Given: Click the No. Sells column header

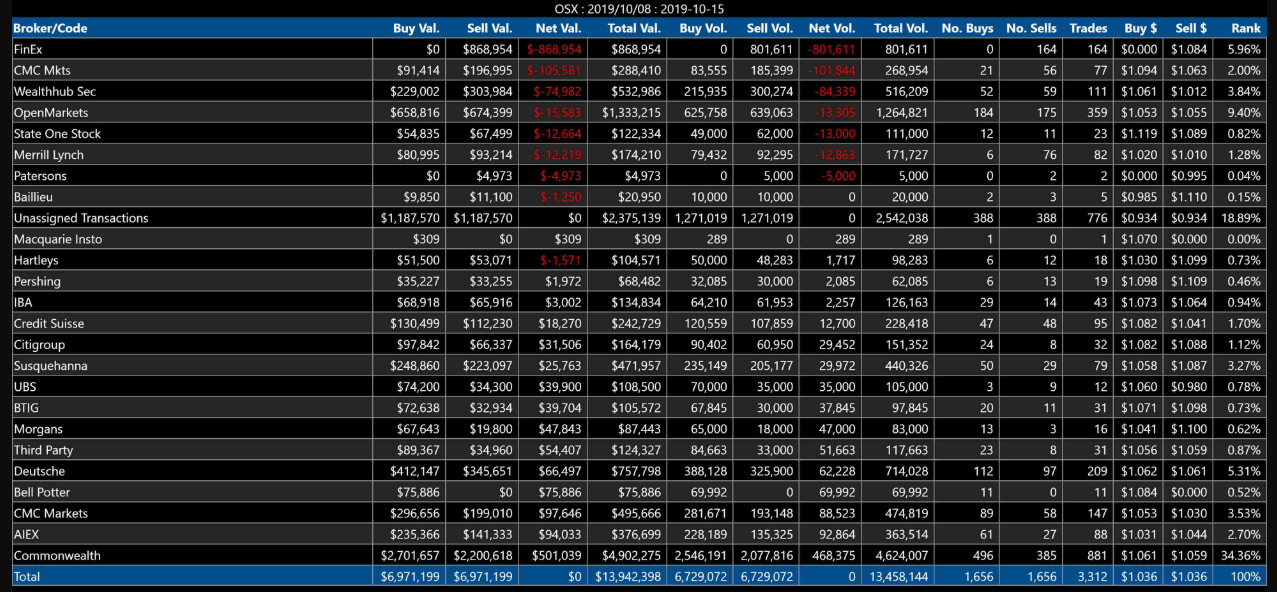Looking at the screenshot, I should 1031,28.
